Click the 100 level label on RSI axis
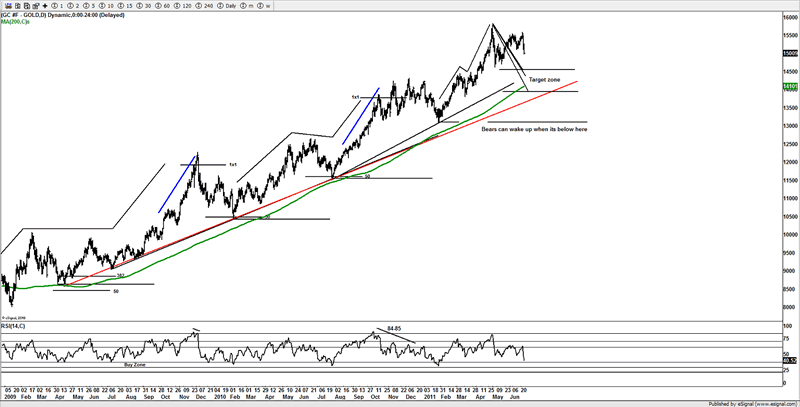Screen dimensions: 800x407 pyautogui.click(x=789, y=325)
